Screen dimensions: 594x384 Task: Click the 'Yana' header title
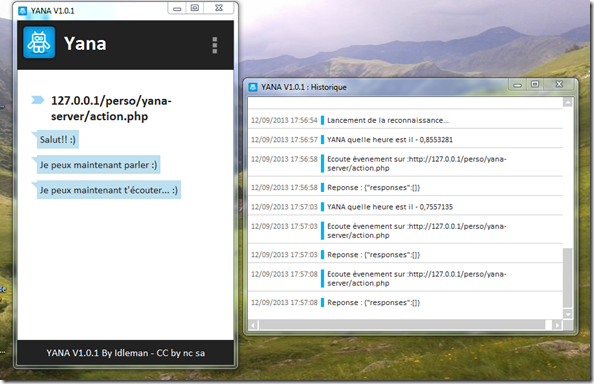pos(85,44)
